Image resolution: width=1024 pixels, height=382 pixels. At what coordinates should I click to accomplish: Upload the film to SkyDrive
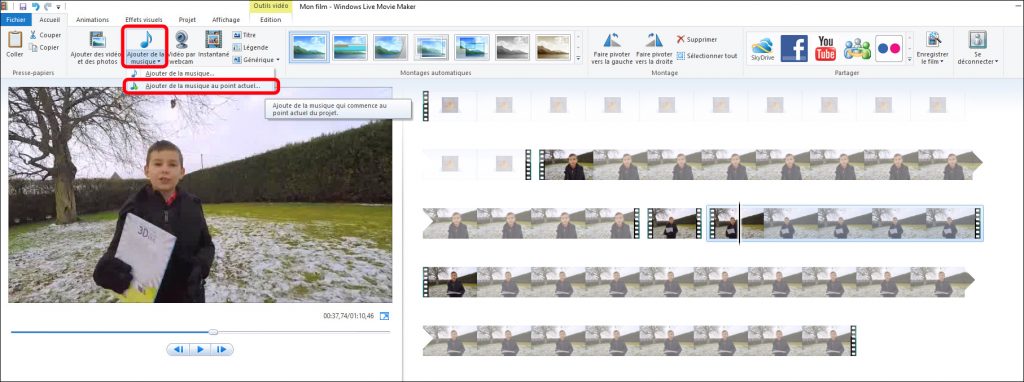click(762, 48)
